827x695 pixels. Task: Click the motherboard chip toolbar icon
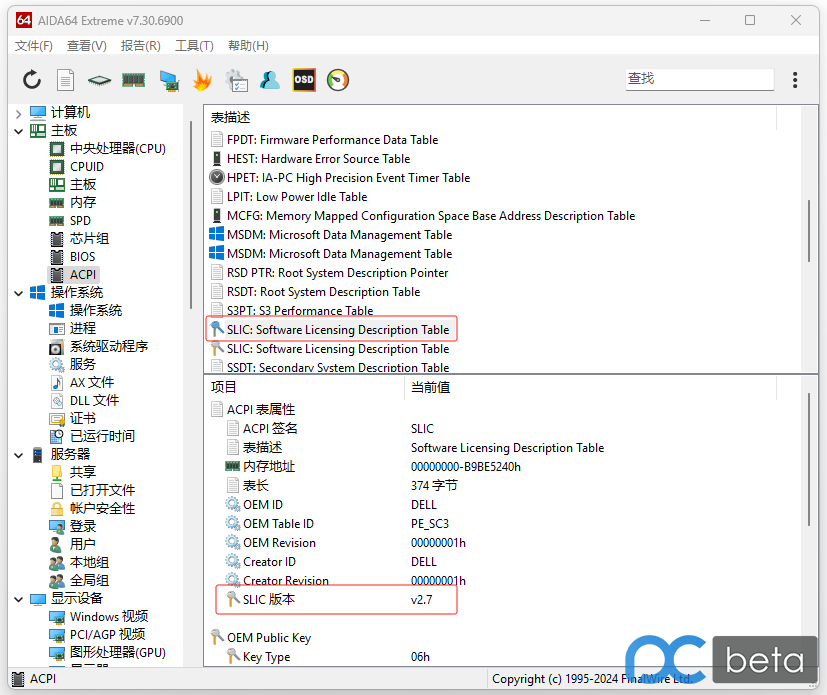[x=99, y=80]
